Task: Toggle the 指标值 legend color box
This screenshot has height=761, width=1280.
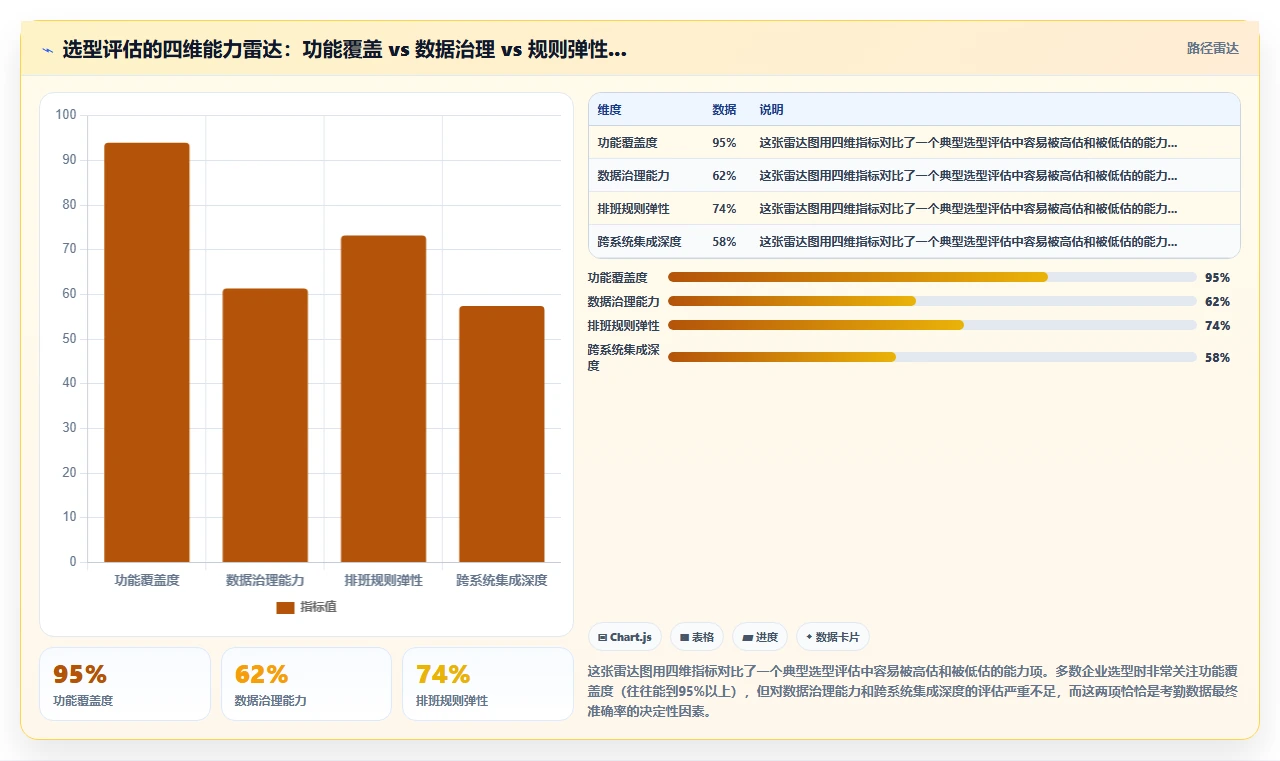Action: [285, 607]
